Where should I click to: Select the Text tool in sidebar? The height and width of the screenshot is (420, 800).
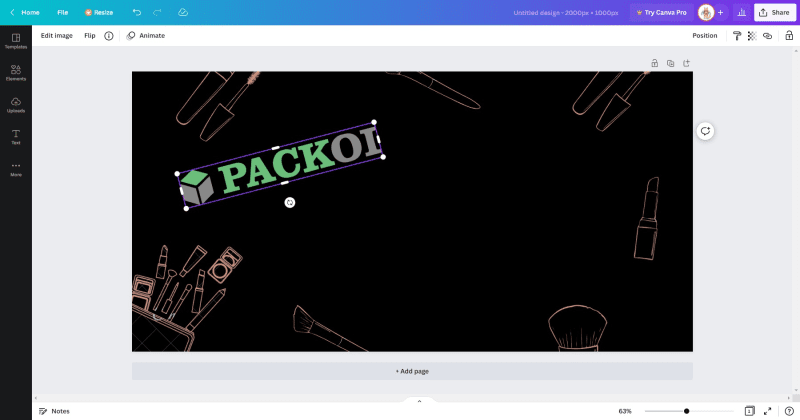tap(15, 136)
